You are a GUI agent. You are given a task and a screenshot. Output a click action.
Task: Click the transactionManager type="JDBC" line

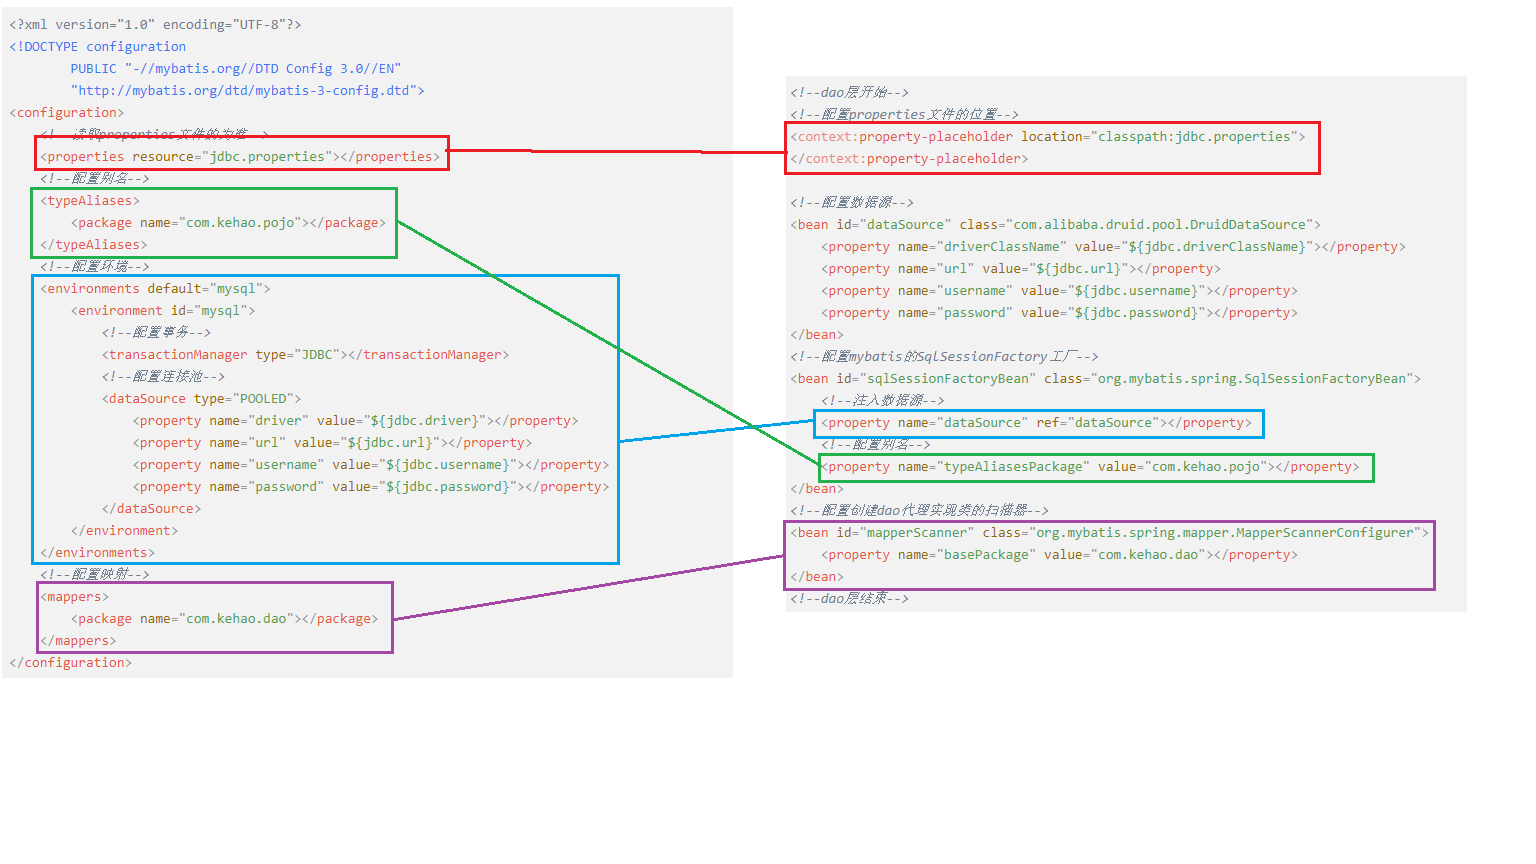click(305, 354)
